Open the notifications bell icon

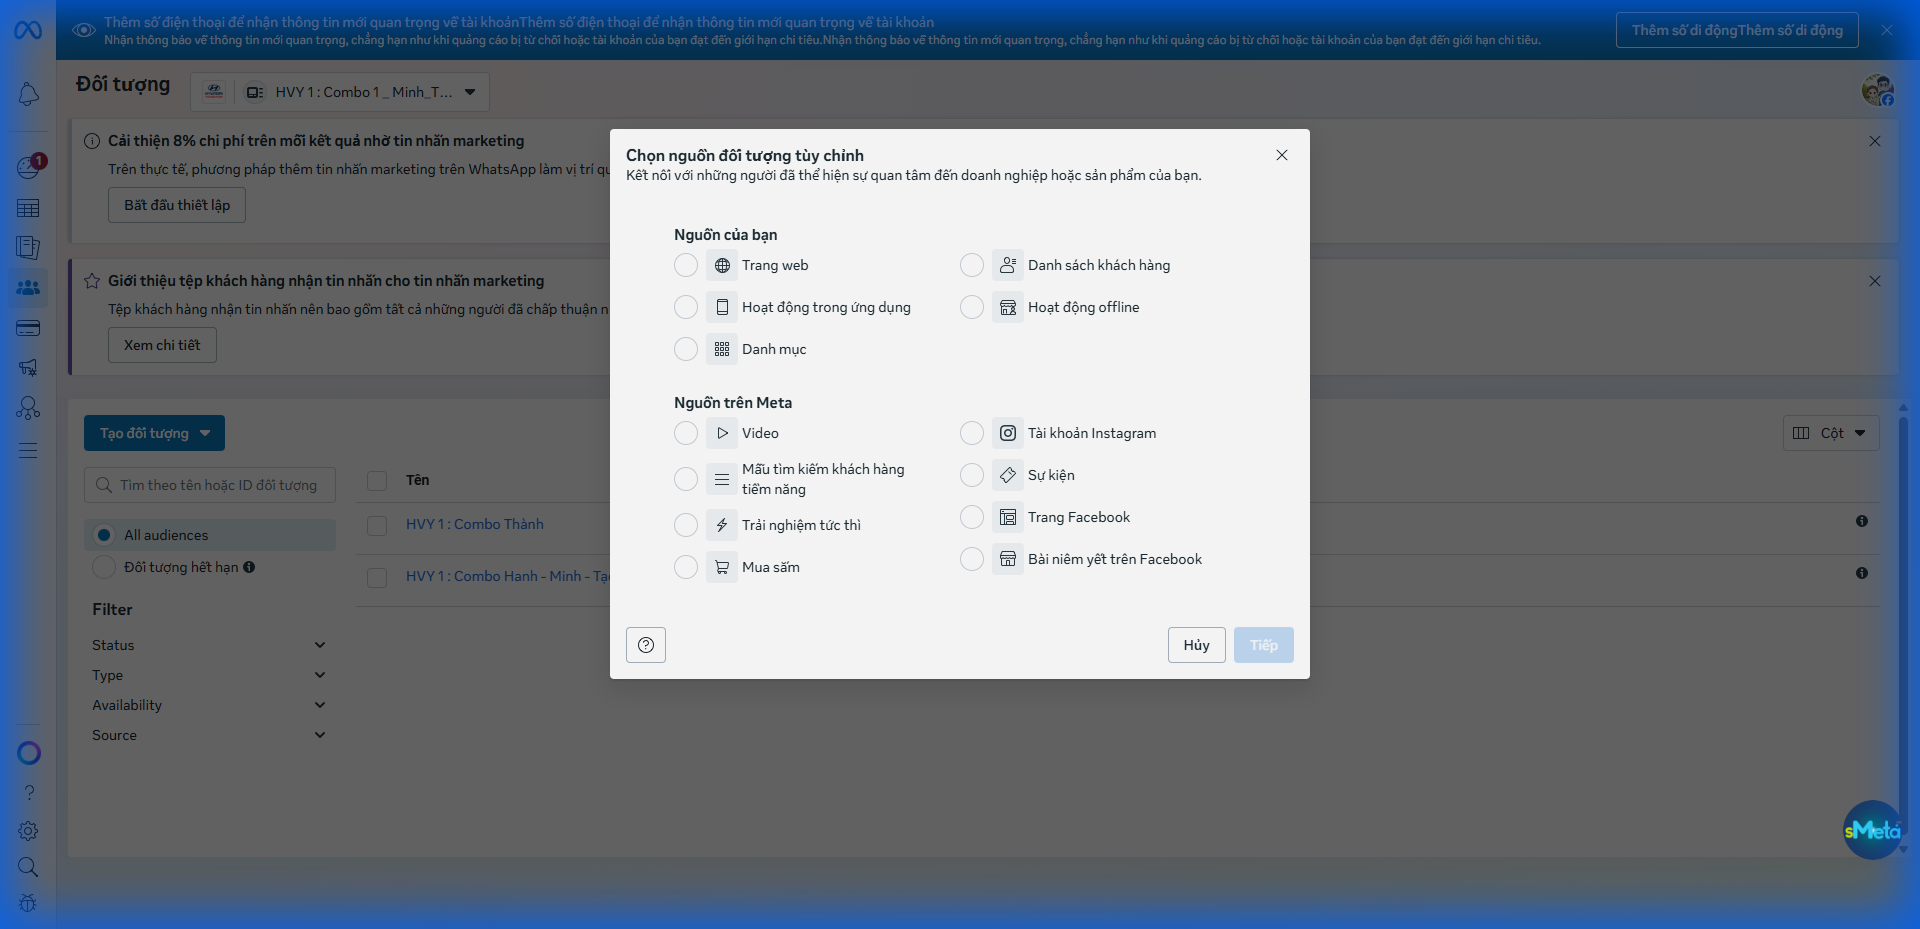[x=28, y=94]
